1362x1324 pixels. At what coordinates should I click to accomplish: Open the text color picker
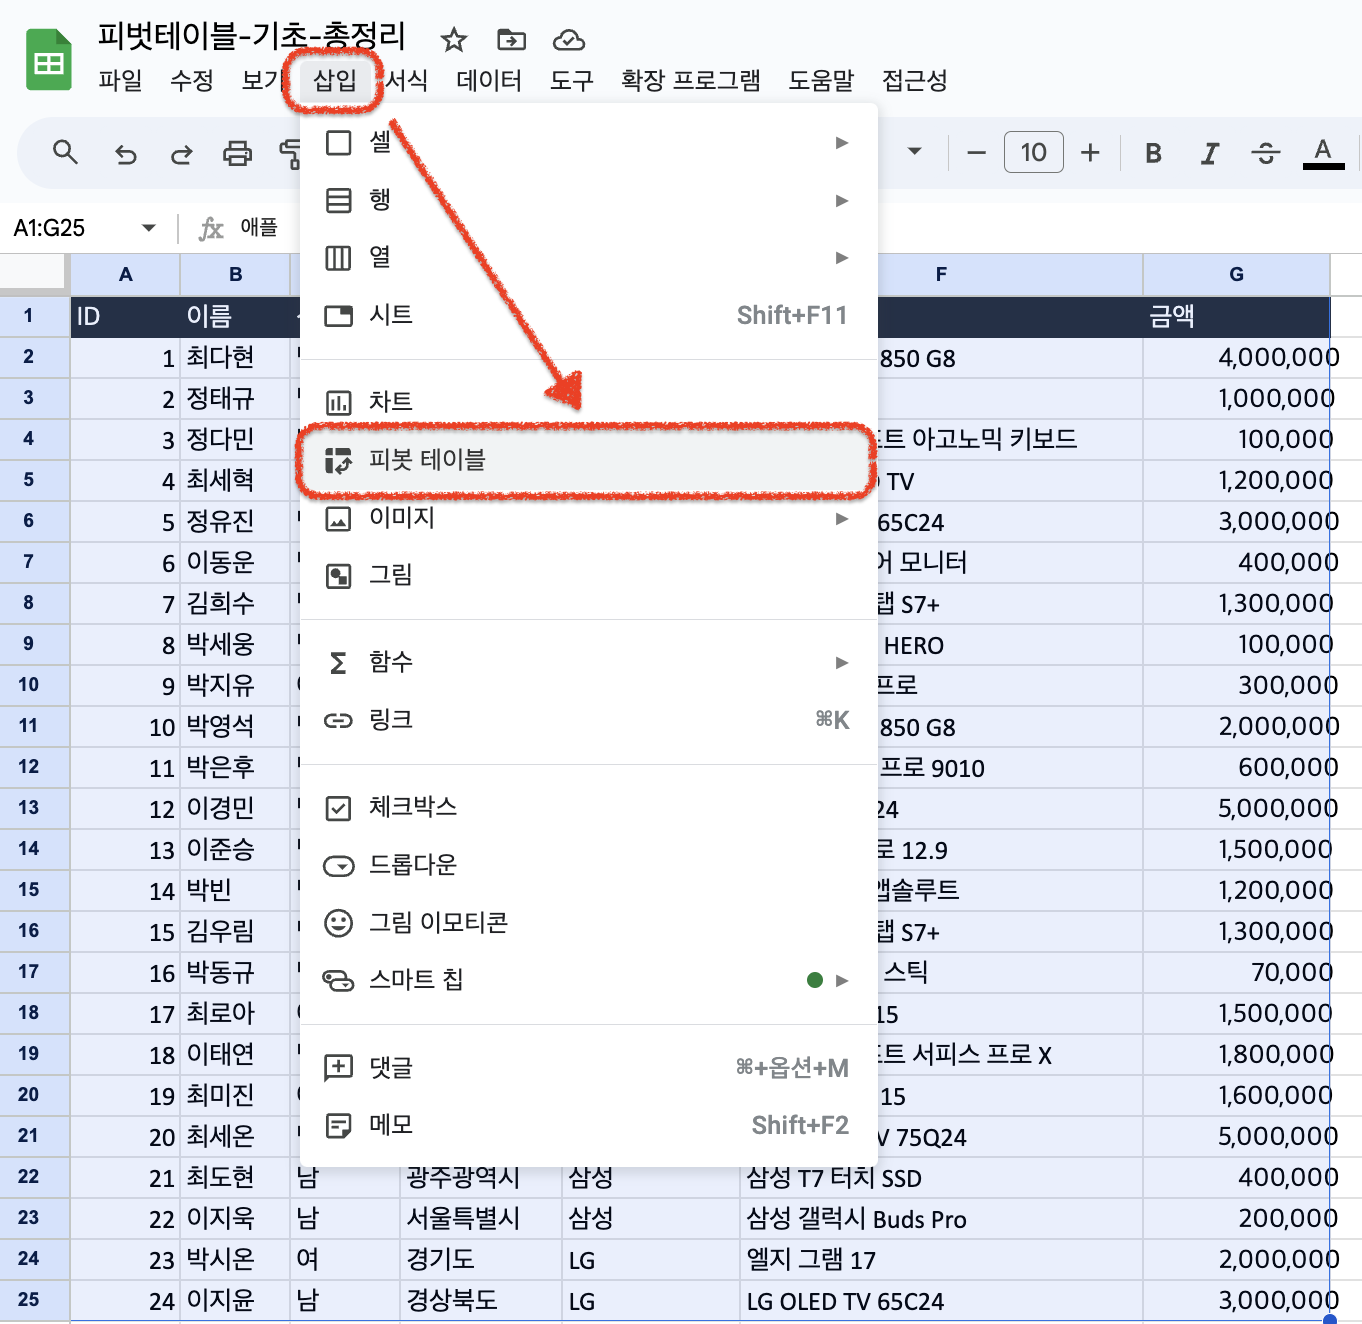1322,152
